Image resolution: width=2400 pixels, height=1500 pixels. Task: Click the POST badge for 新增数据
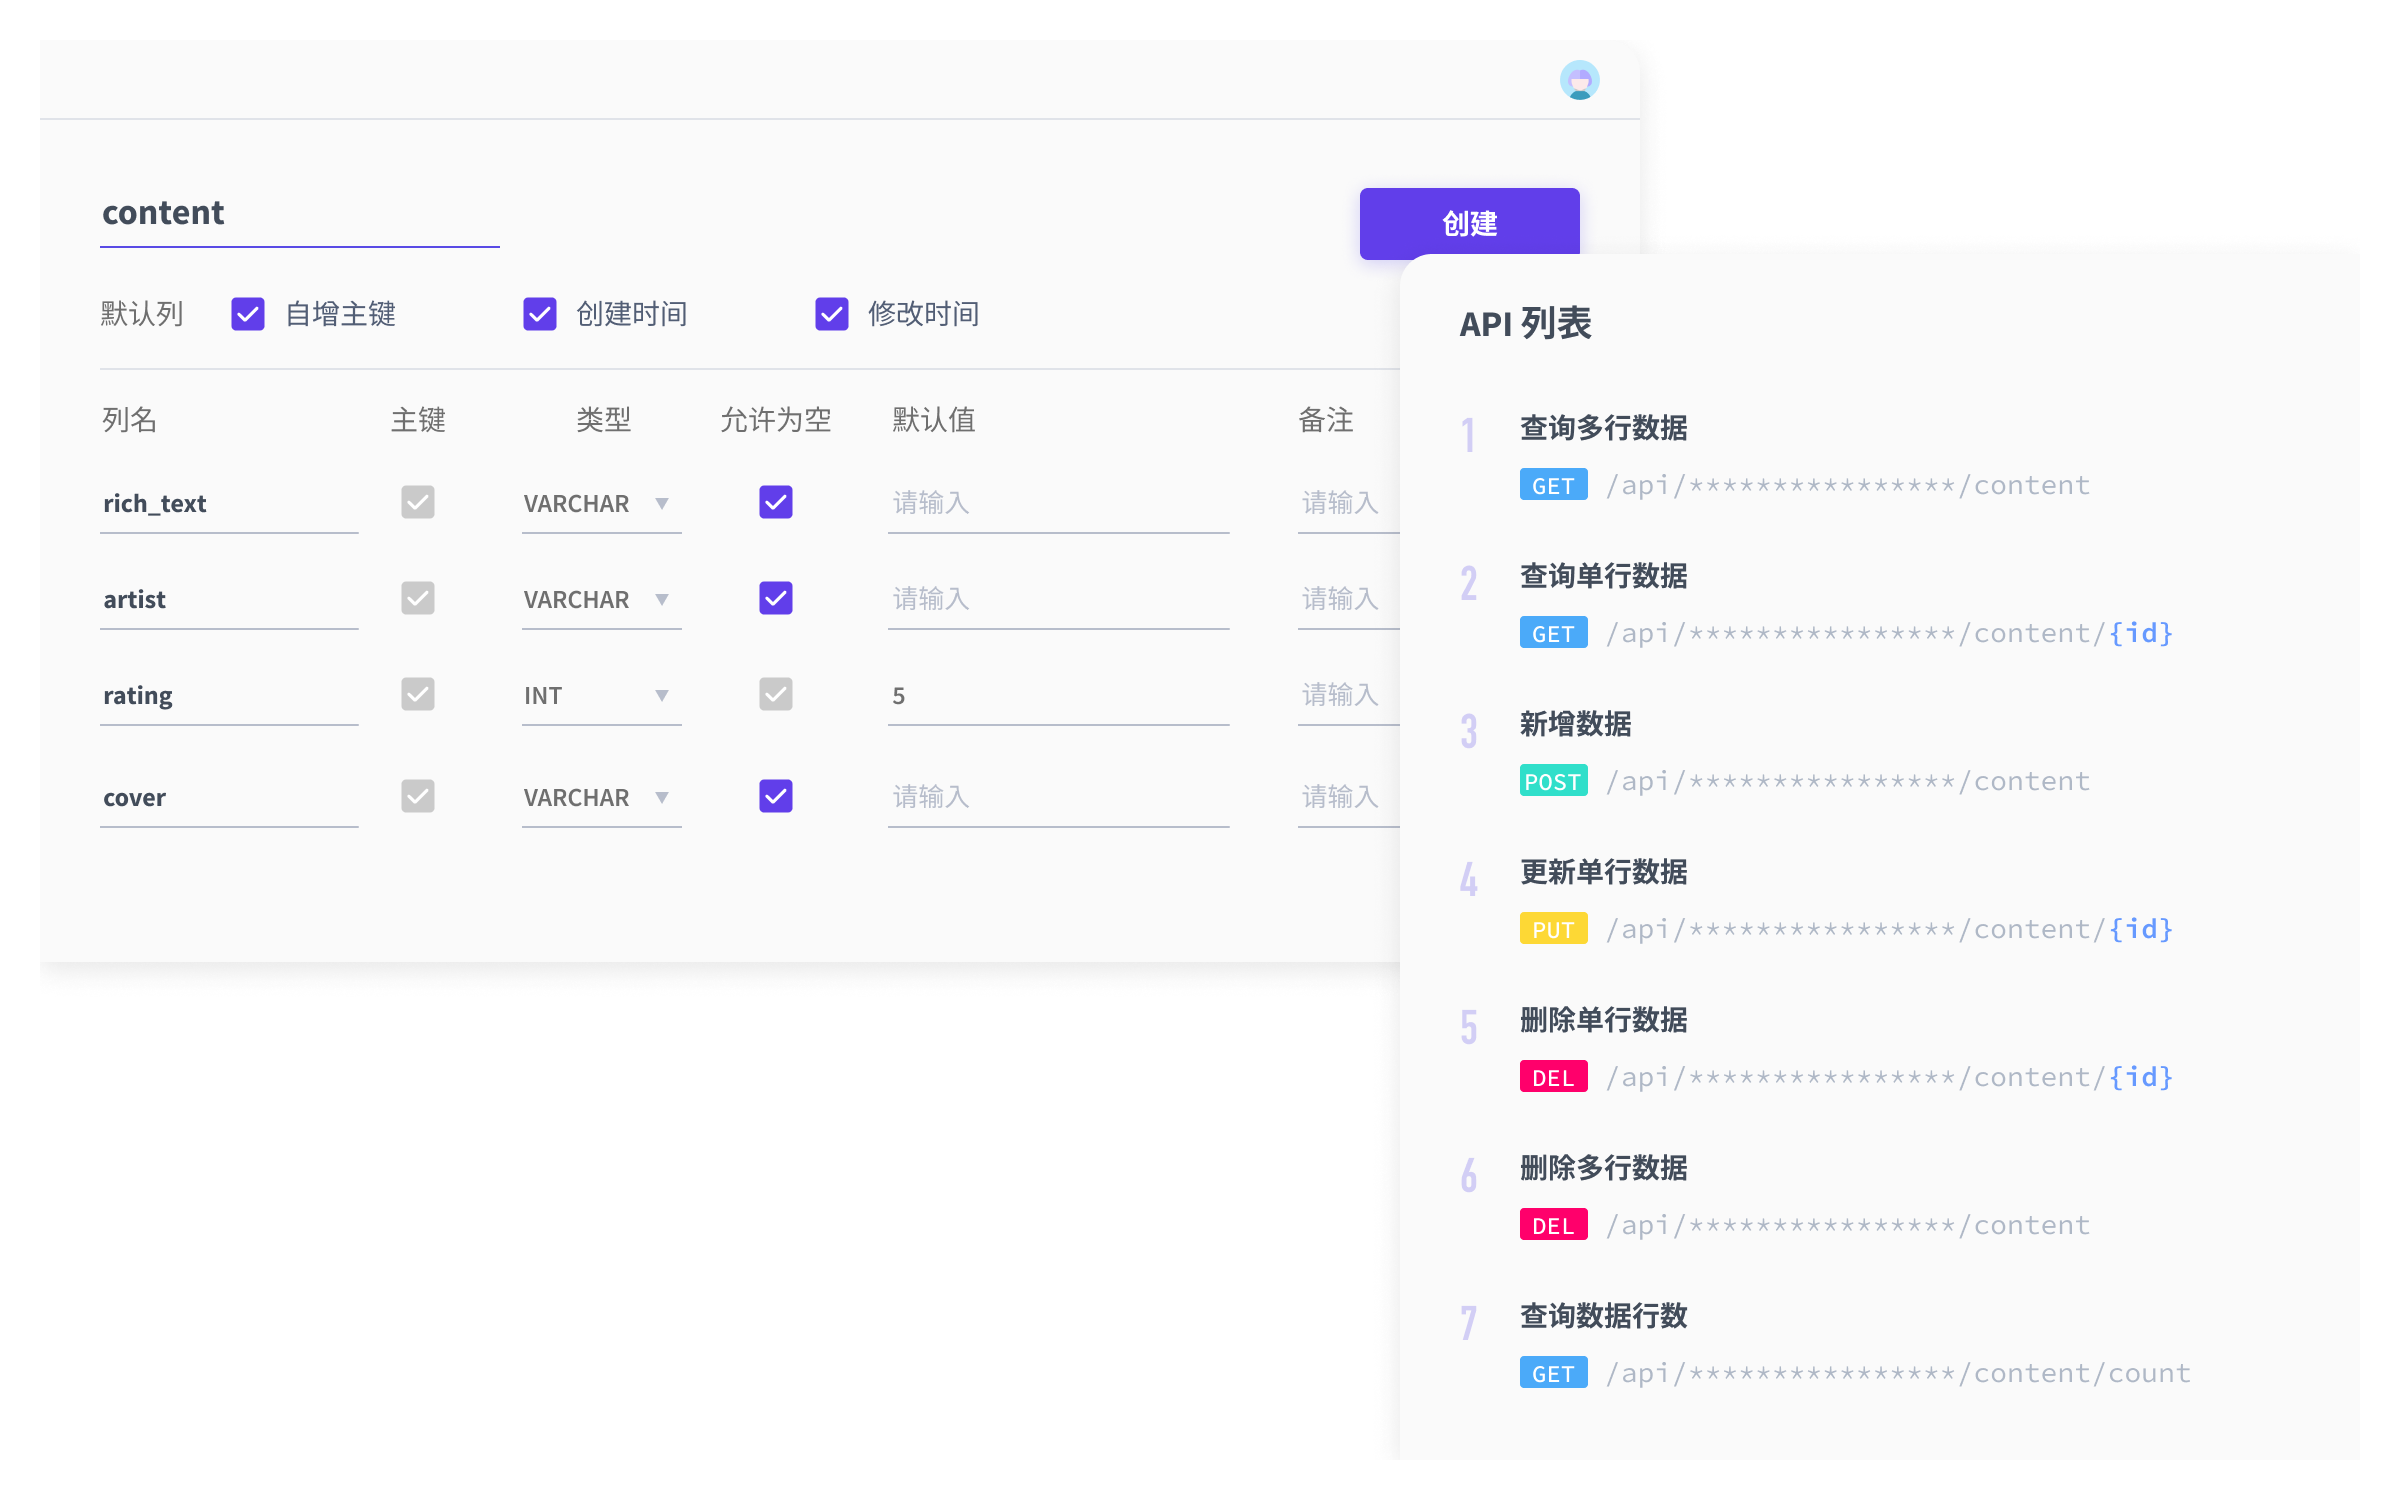coord(1552,781)
